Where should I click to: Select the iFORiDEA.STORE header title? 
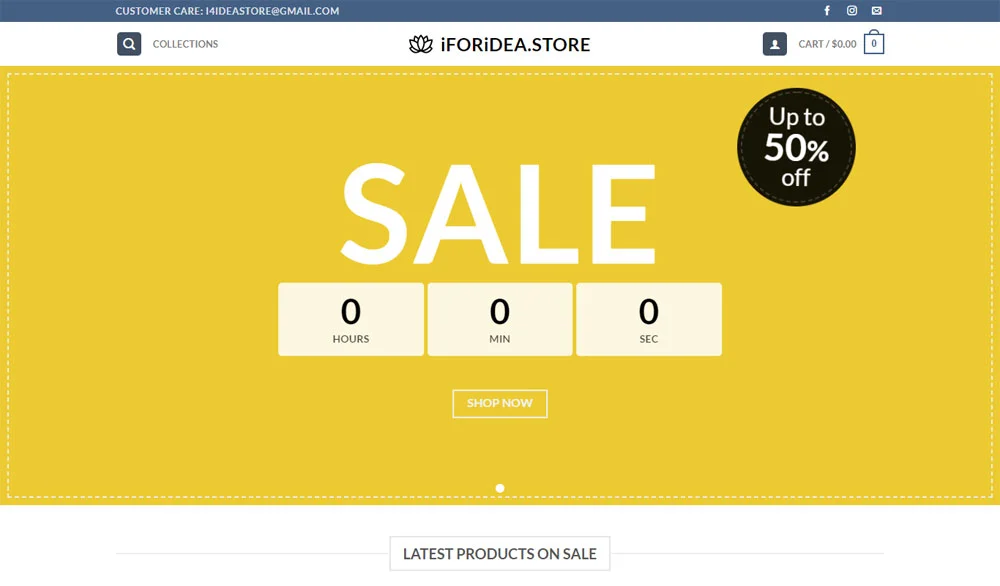(516, 43)
